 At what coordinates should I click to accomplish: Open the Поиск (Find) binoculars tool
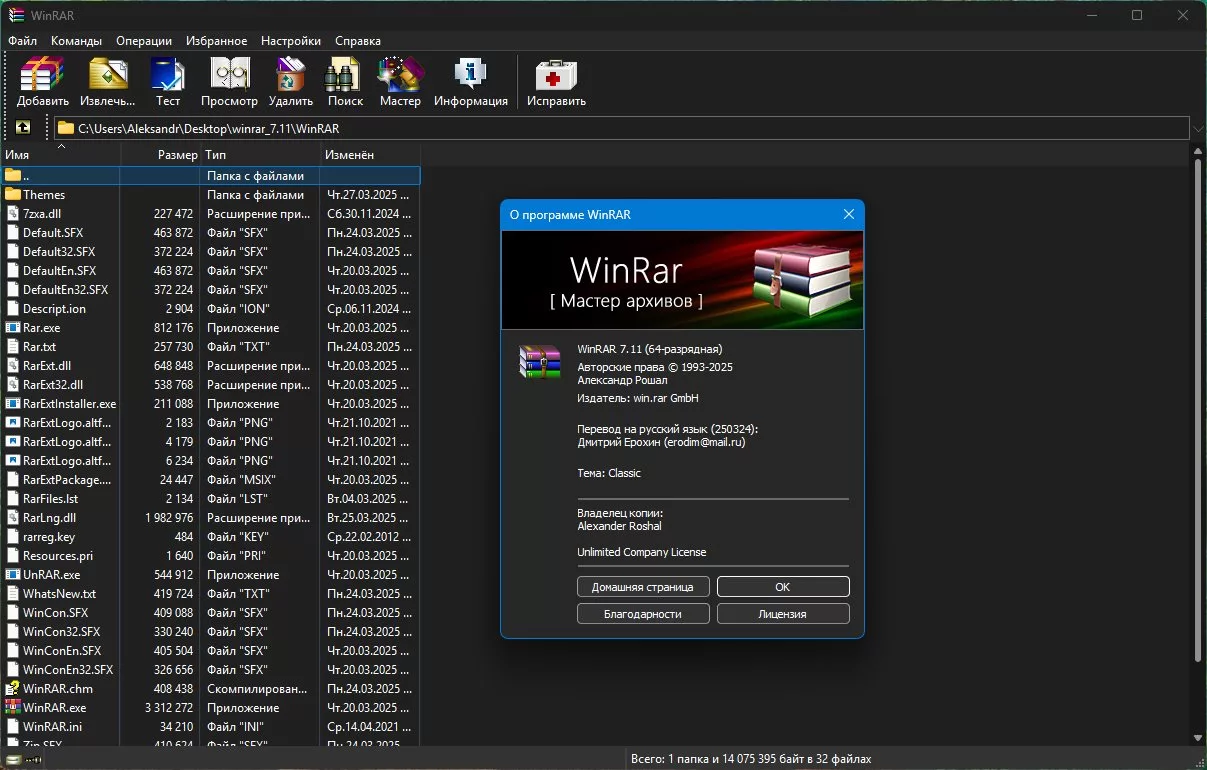[345, 82]
